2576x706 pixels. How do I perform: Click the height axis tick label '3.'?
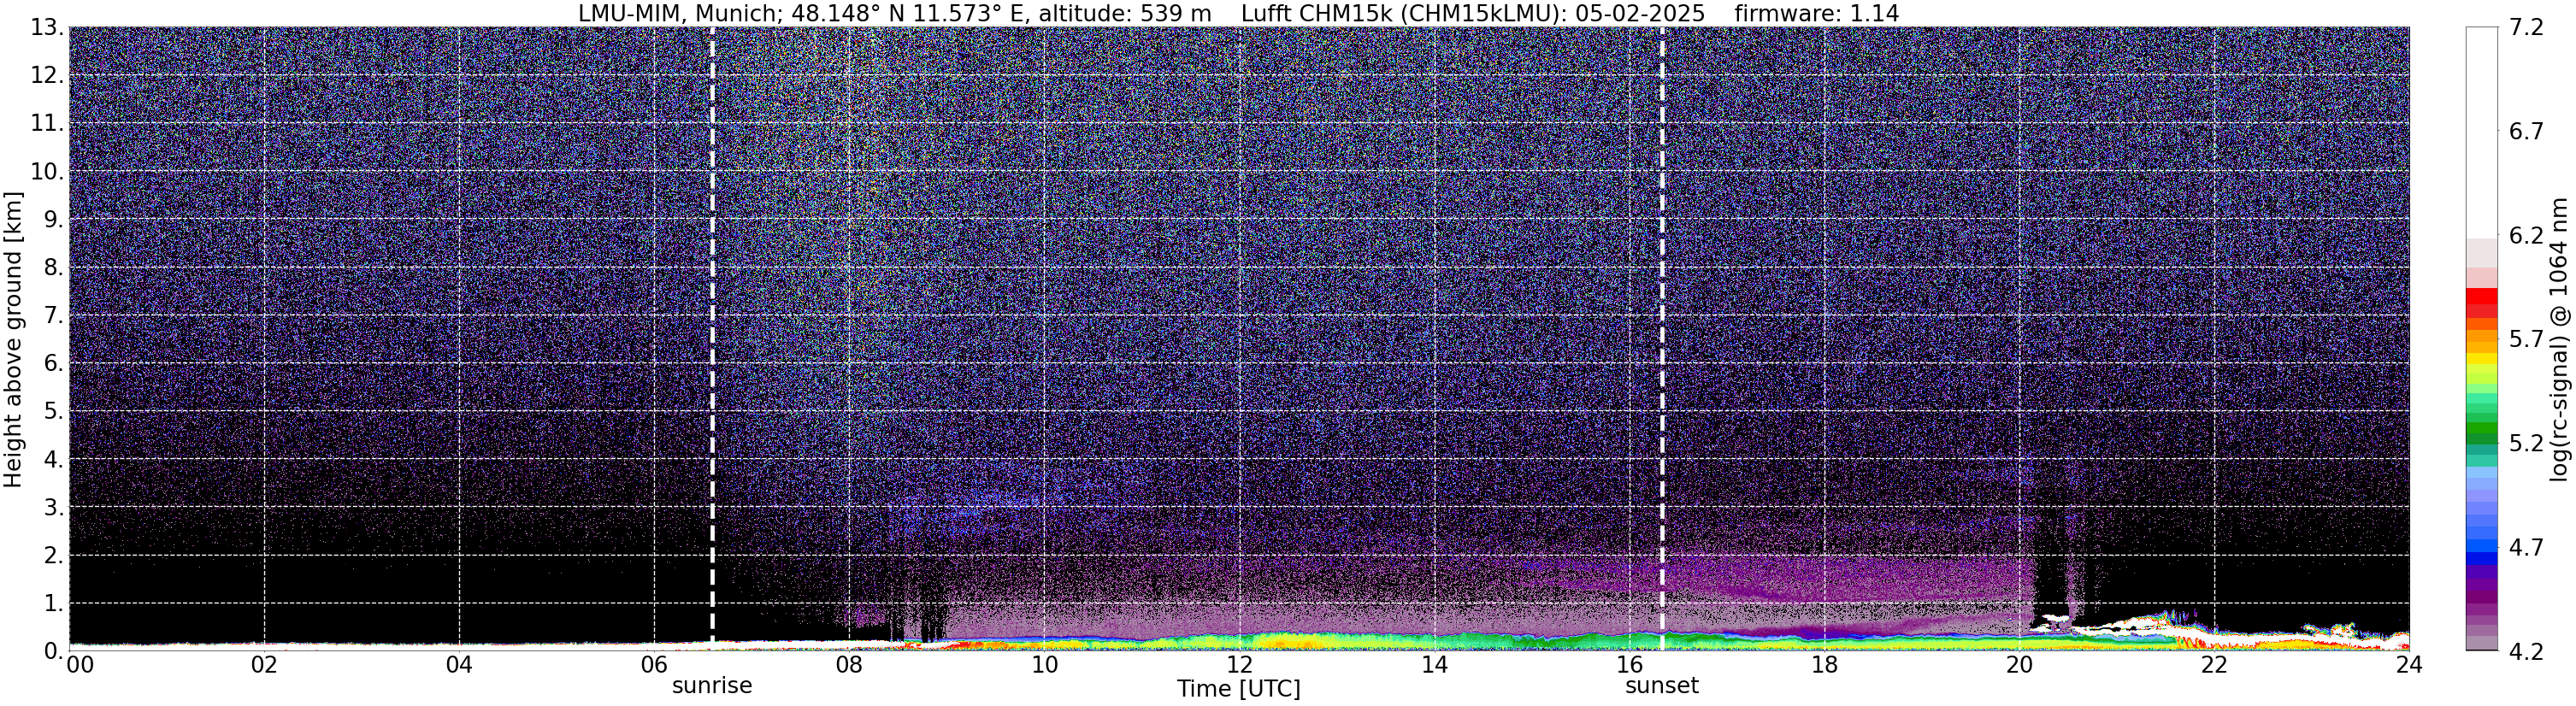click(53, 508)
